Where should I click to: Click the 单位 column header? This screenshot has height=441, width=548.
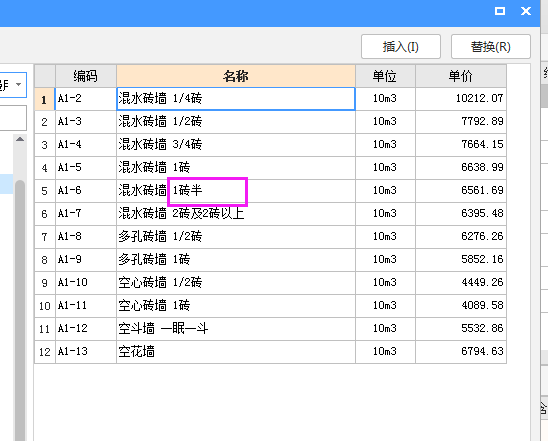coord(385,76)
